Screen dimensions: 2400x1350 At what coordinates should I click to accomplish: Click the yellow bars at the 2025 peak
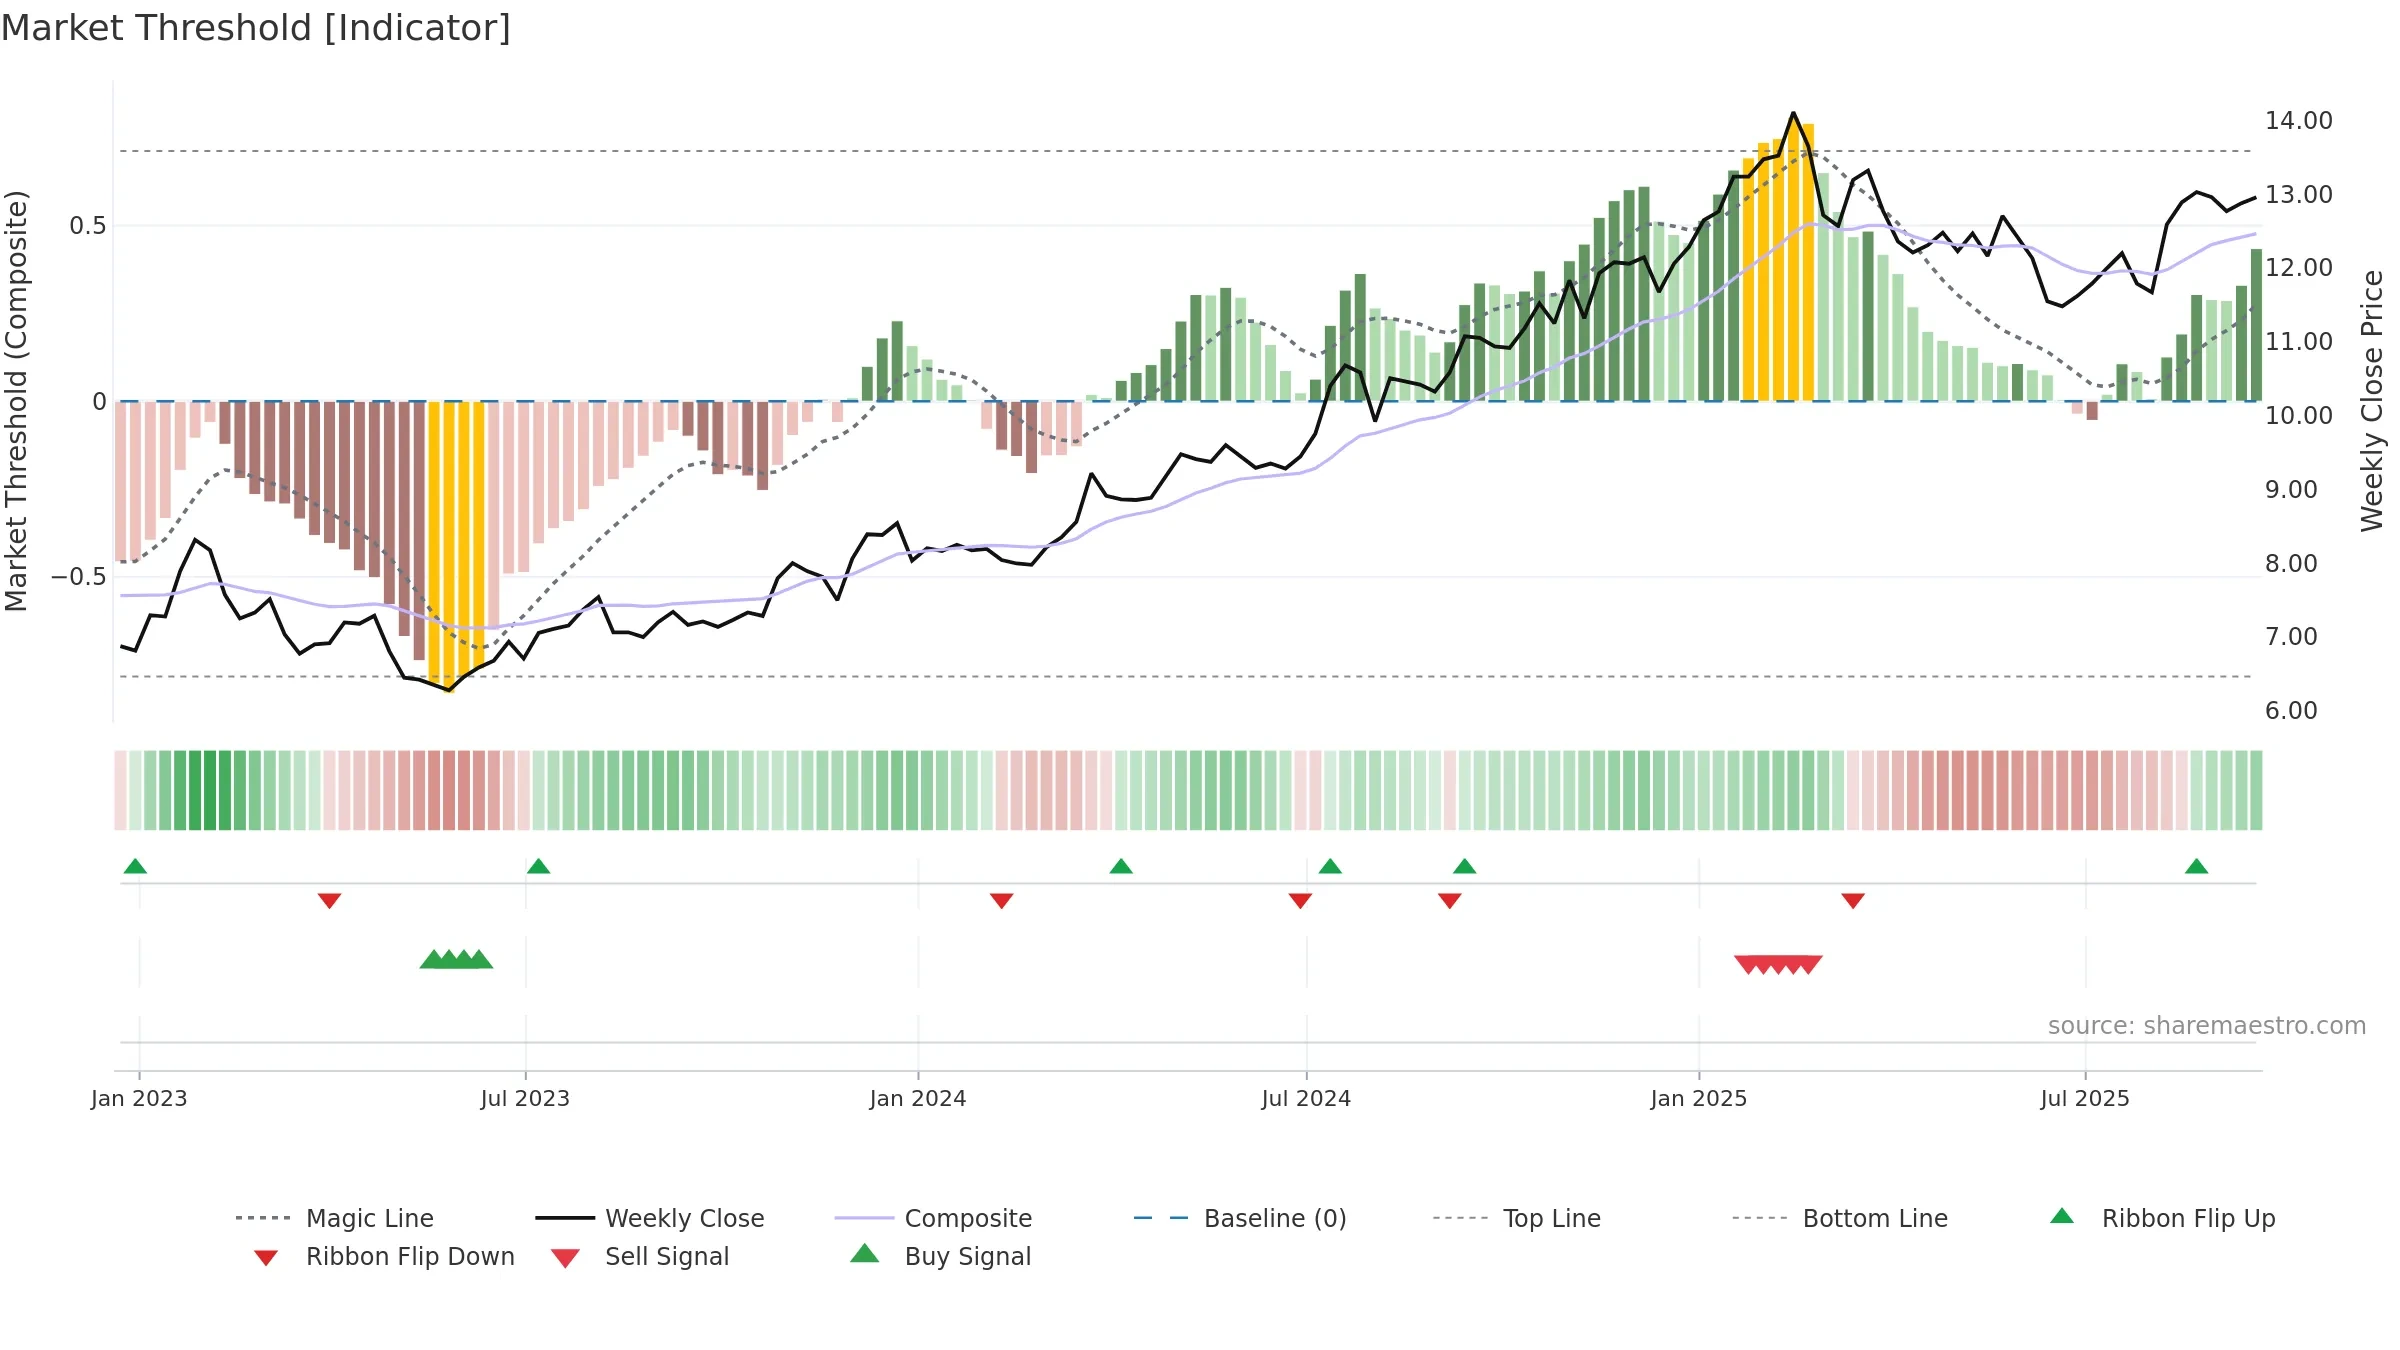(x=1778, y=262)
